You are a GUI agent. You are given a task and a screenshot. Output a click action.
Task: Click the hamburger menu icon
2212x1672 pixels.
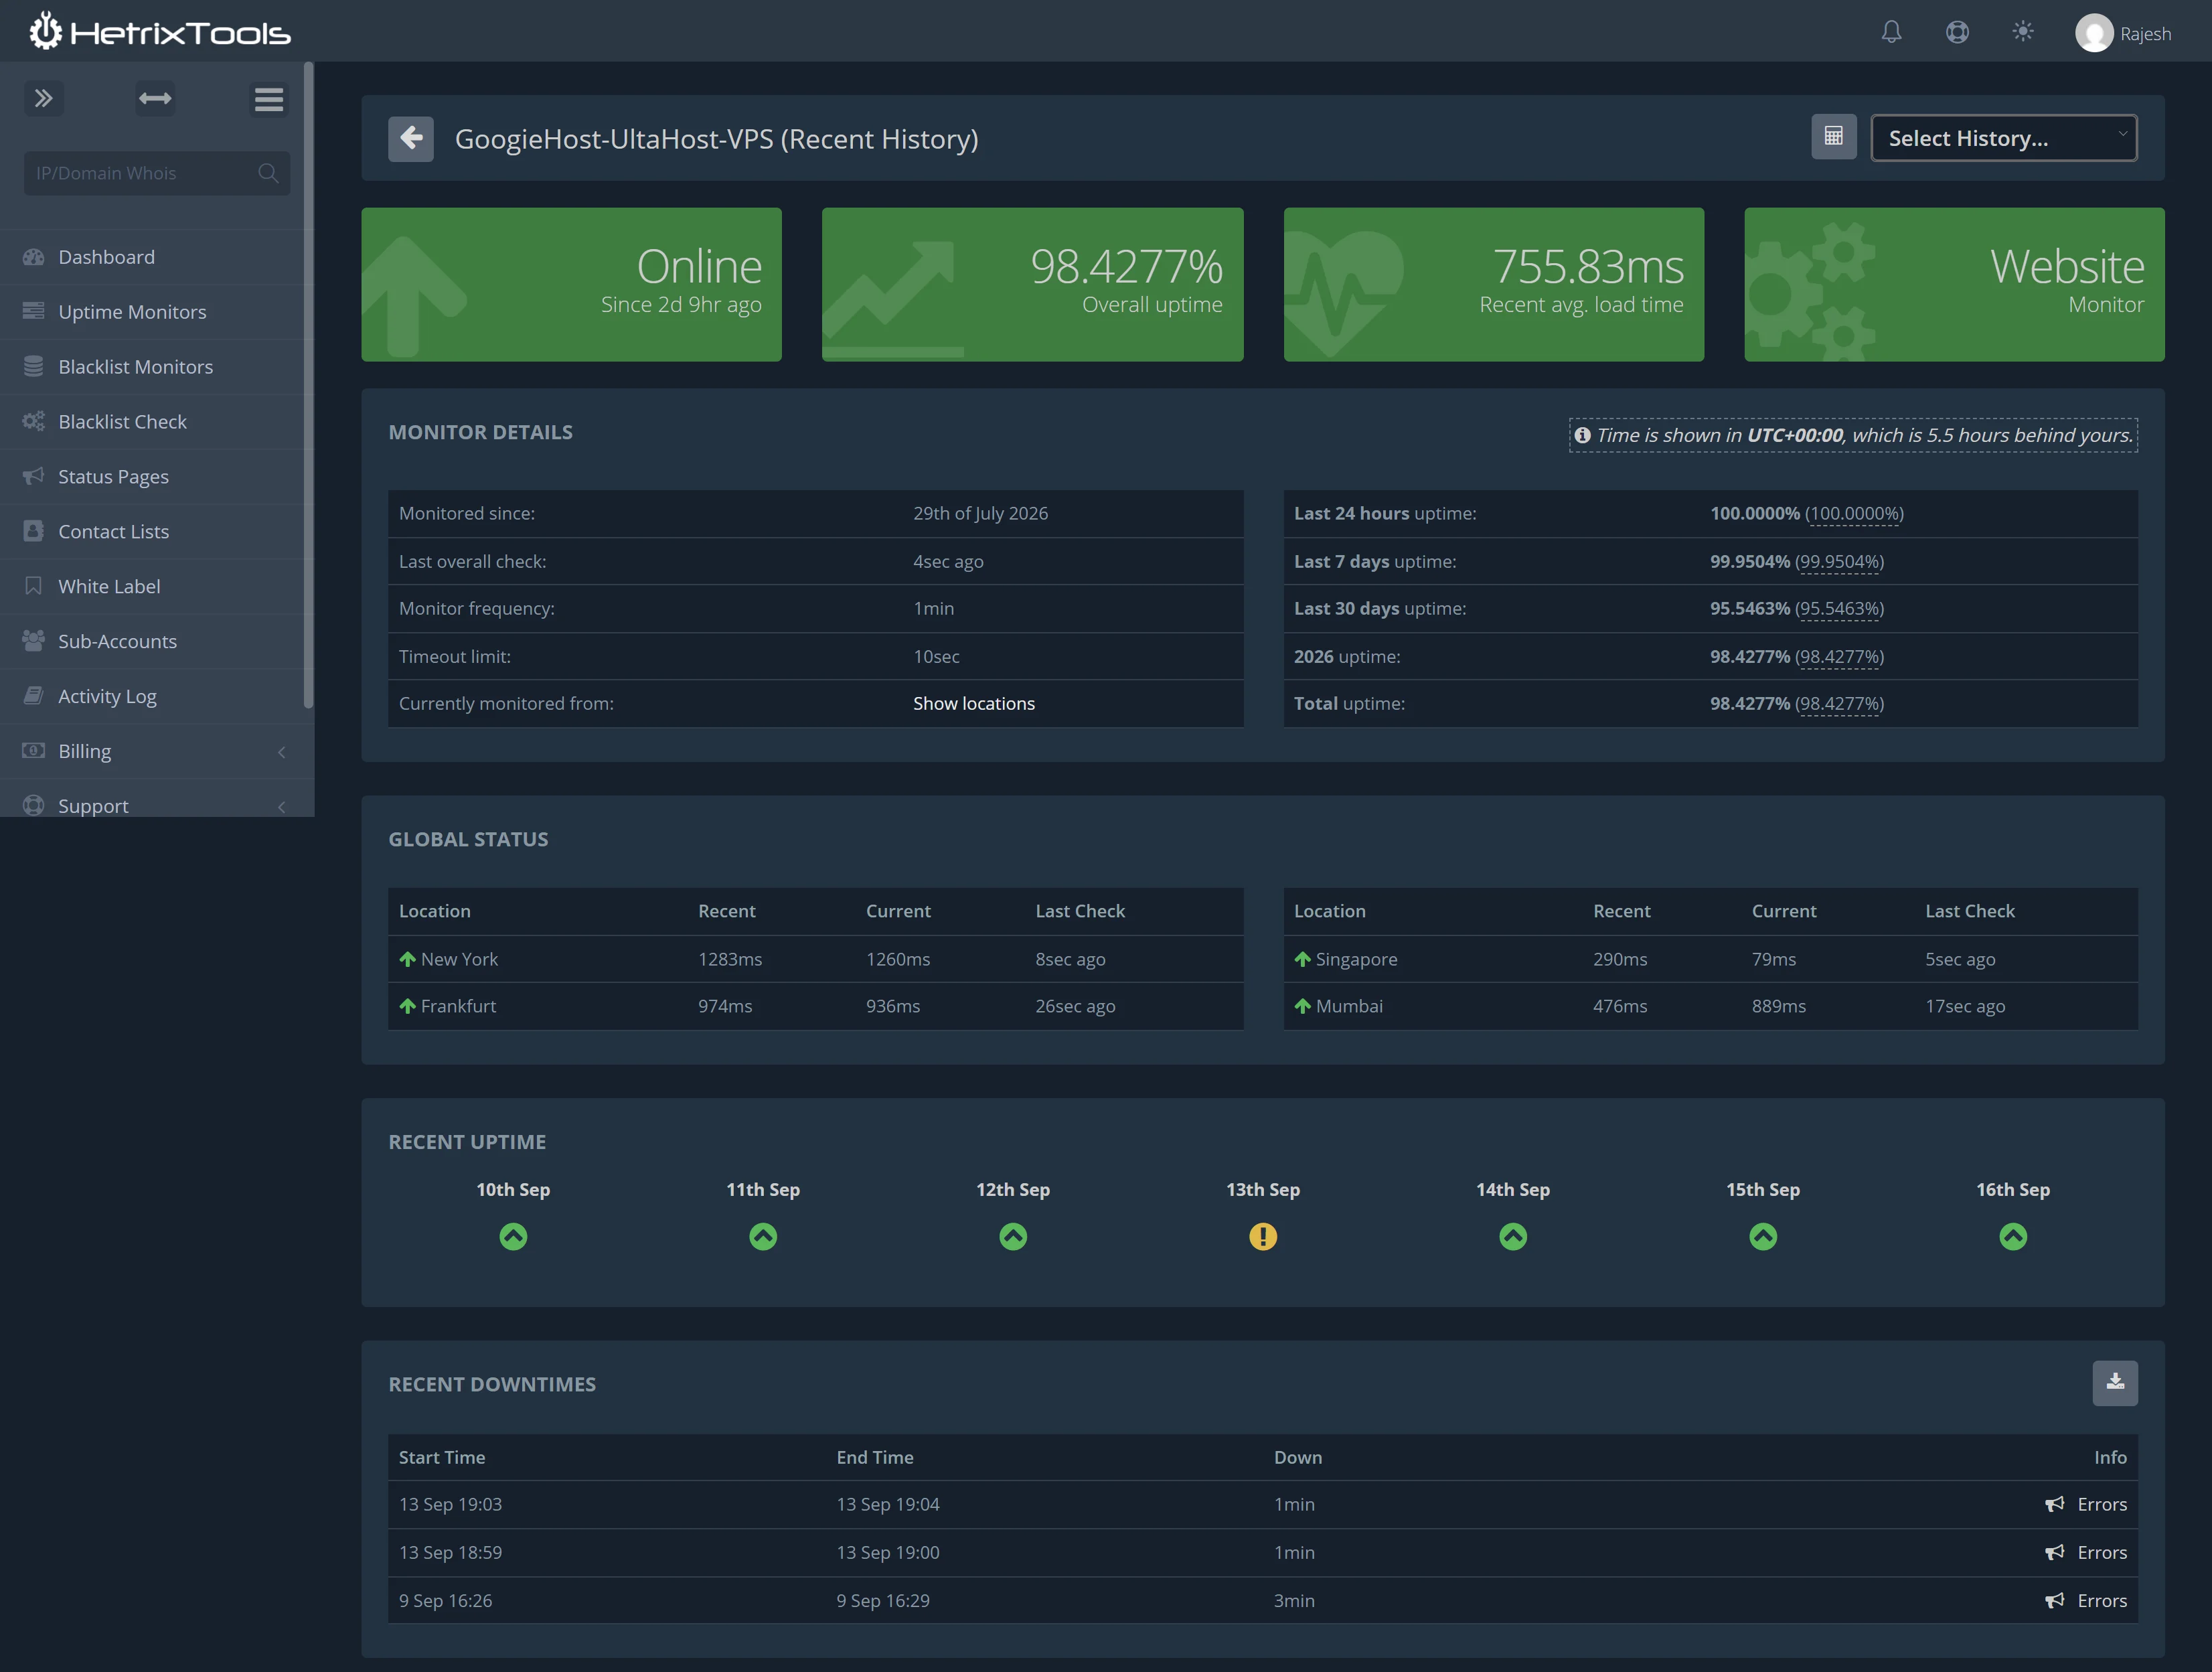point(269,99)
